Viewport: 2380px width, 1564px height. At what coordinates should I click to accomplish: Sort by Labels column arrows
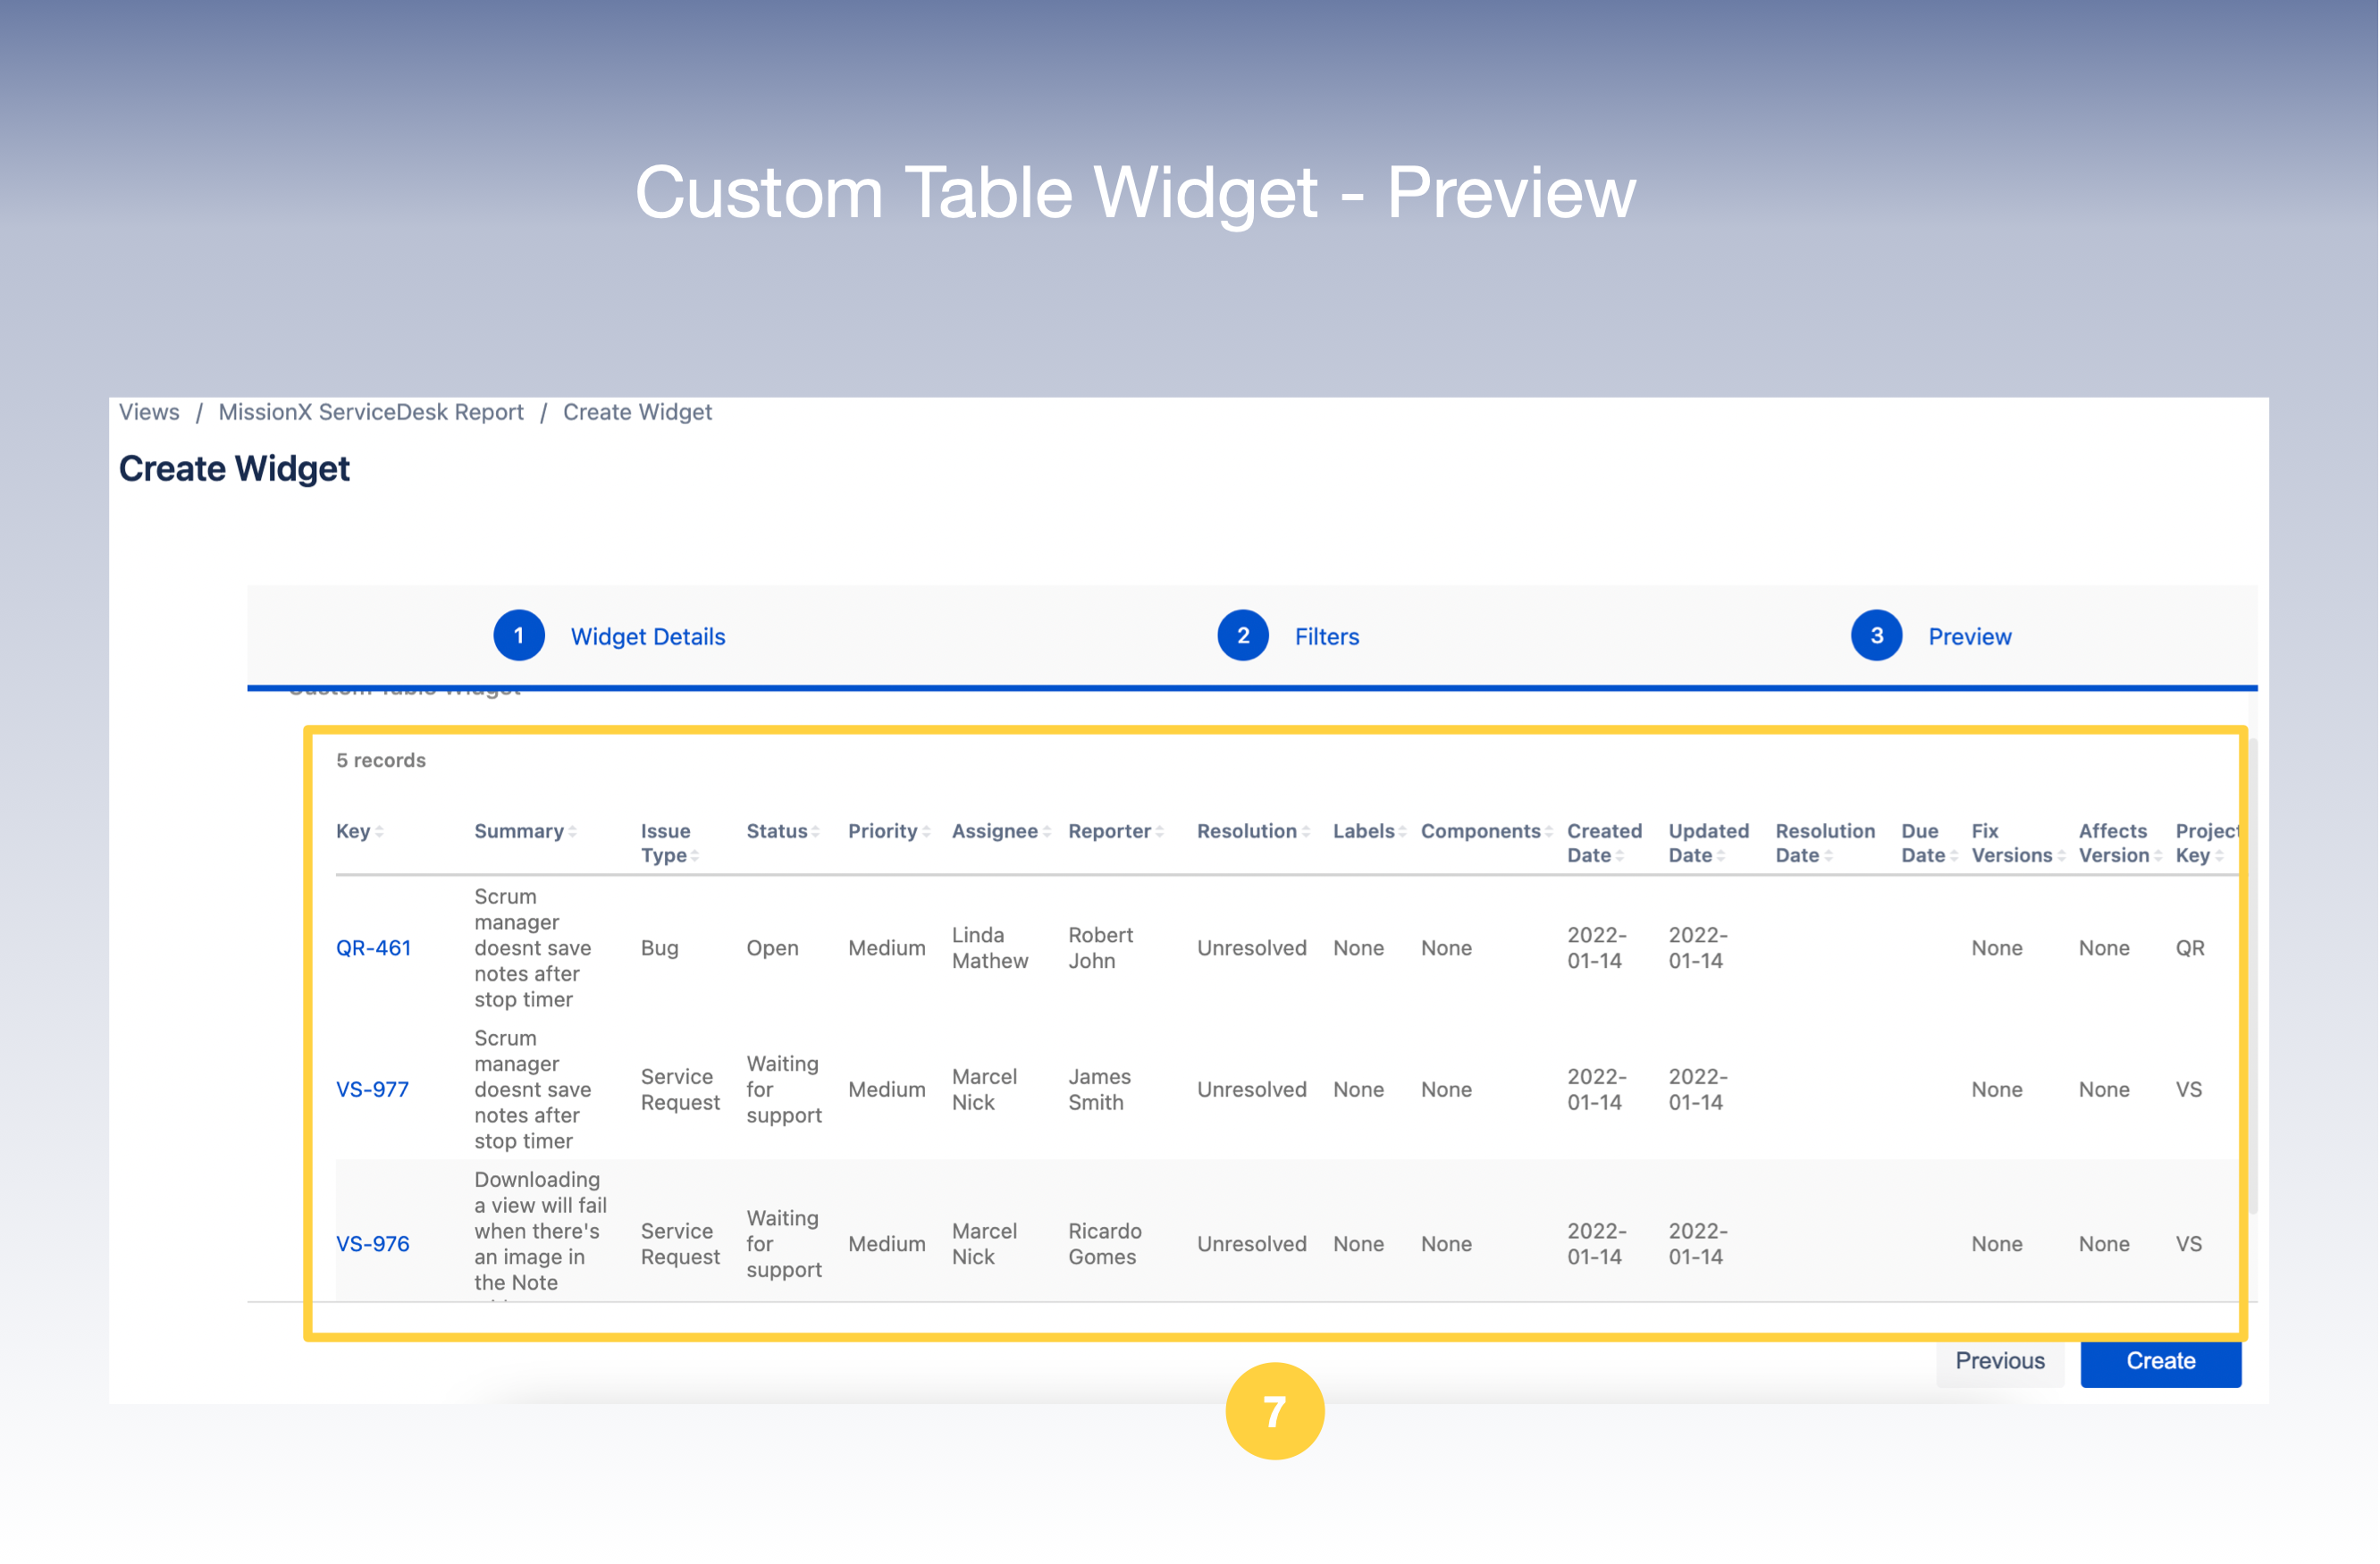1402,832
